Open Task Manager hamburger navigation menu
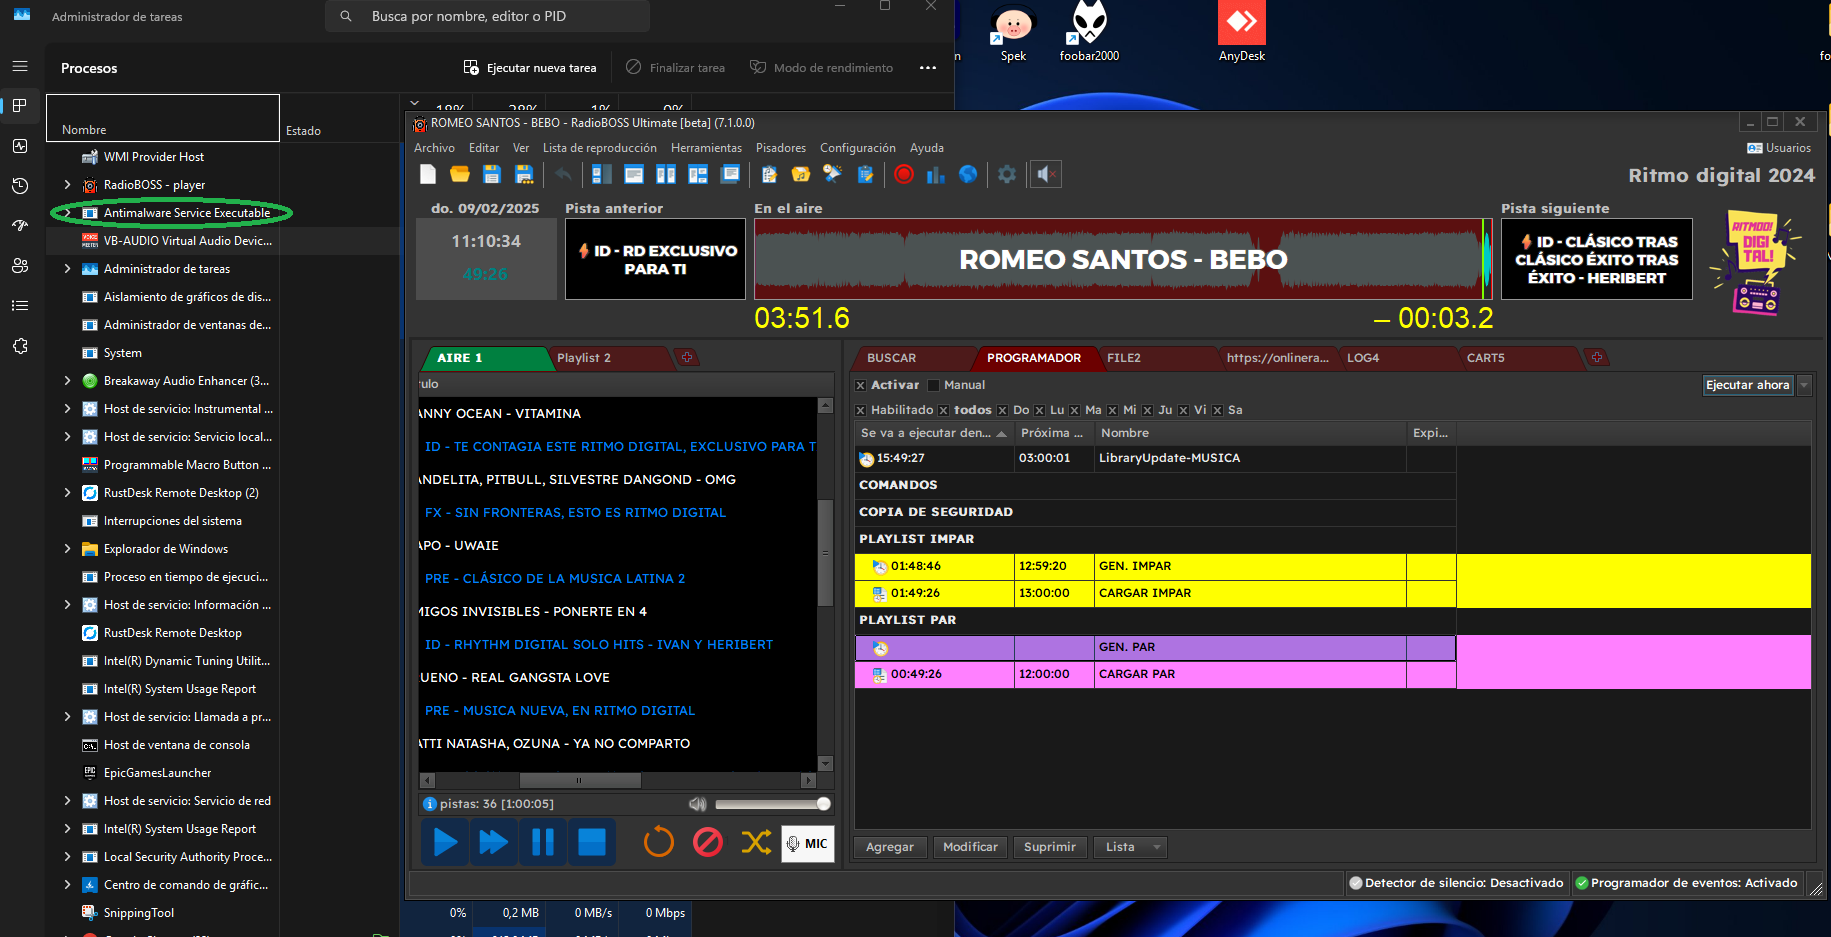Image resolution: width=1831 pixels, height=937 pixels. [20, 66]
